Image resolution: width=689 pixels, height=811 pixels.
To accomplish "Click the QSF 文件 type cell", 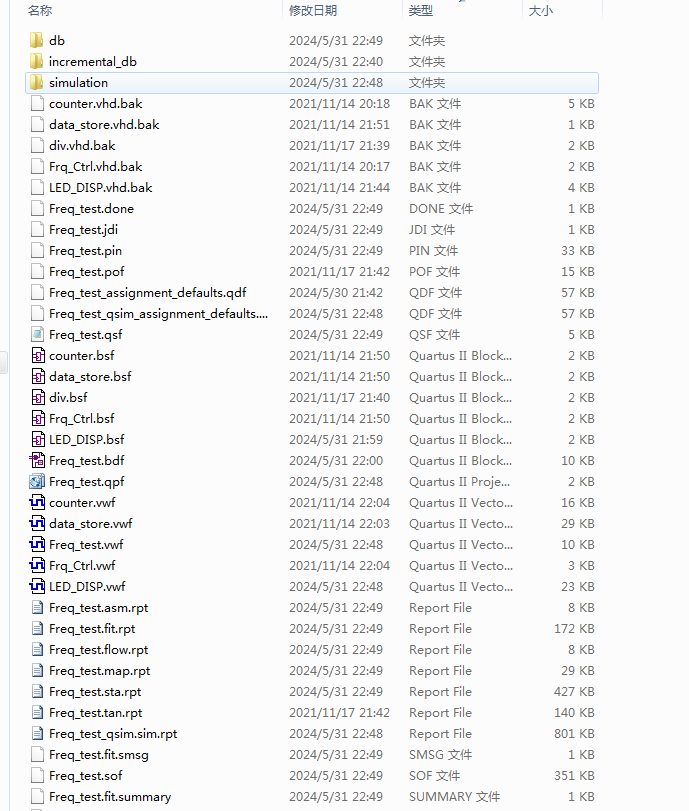I will tap(434, 335).
